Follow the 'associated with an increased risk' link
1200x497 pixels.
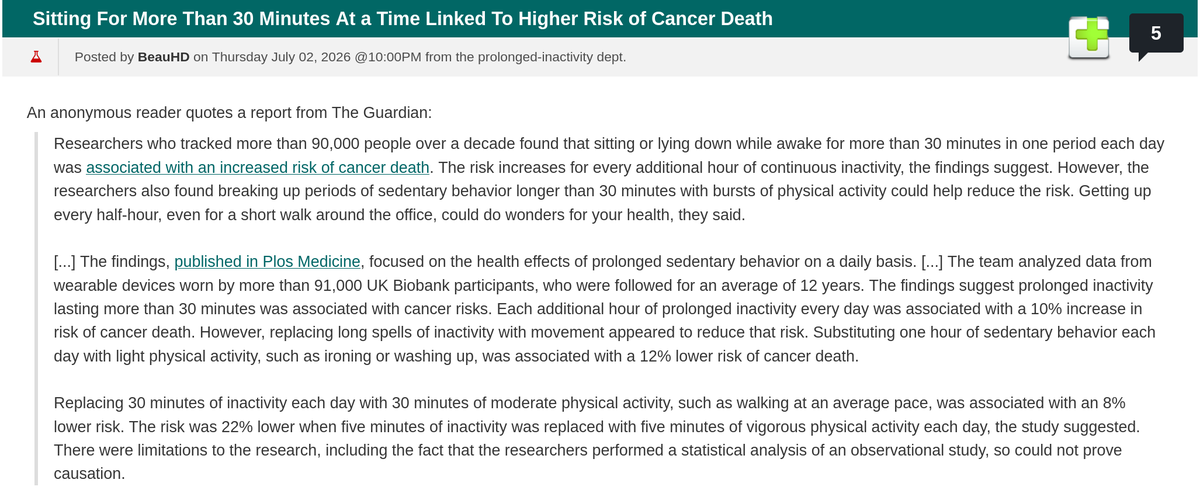pos(258,166)
